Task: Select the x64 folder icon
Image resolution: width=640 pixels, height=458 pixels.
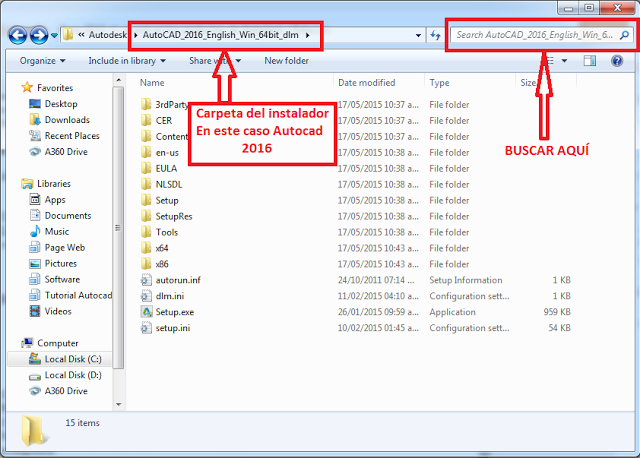Action: coord(146,248)
